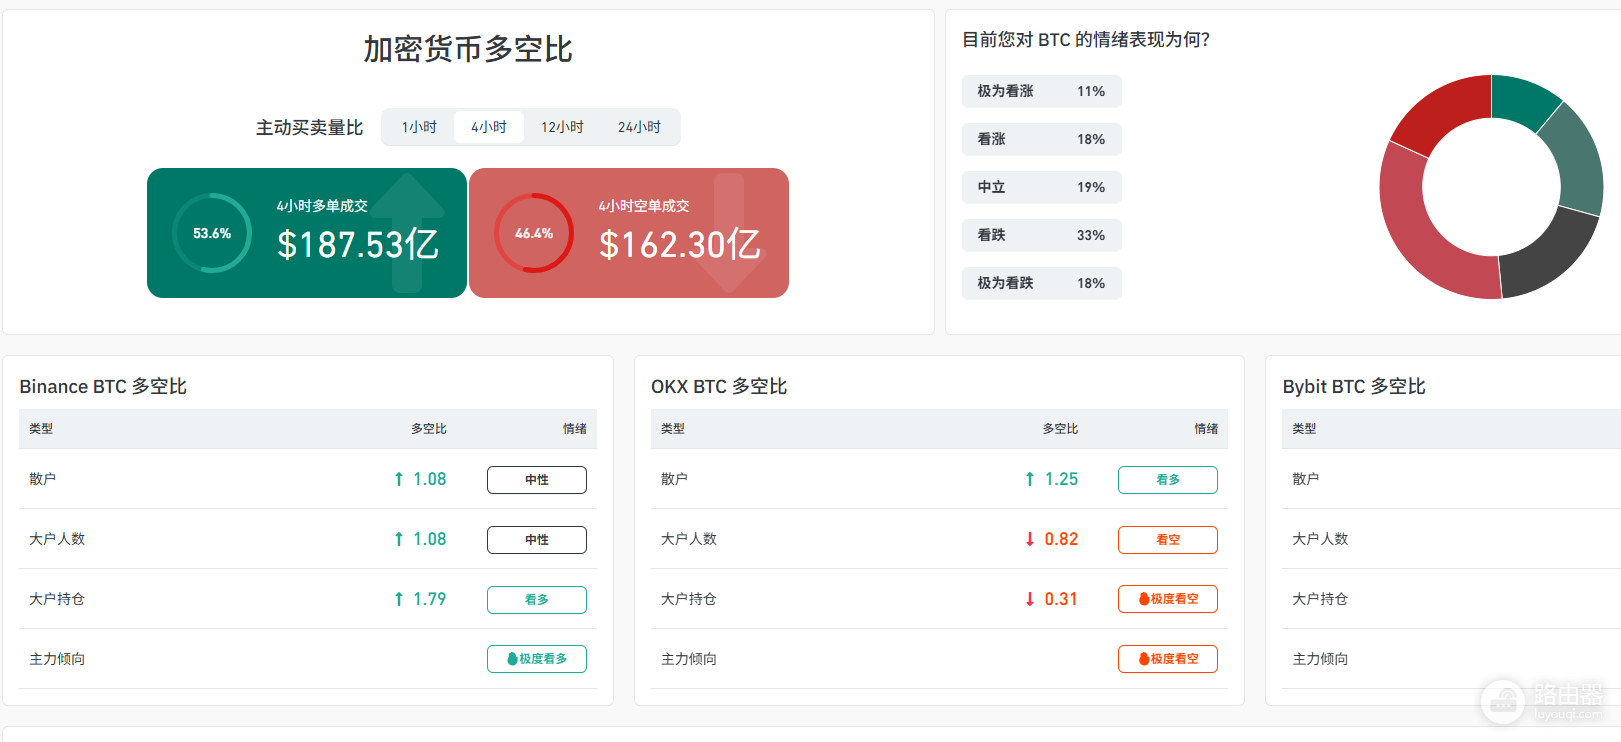
Task: Choose the 看跌 33% sentiment option
Action: 1041,235
